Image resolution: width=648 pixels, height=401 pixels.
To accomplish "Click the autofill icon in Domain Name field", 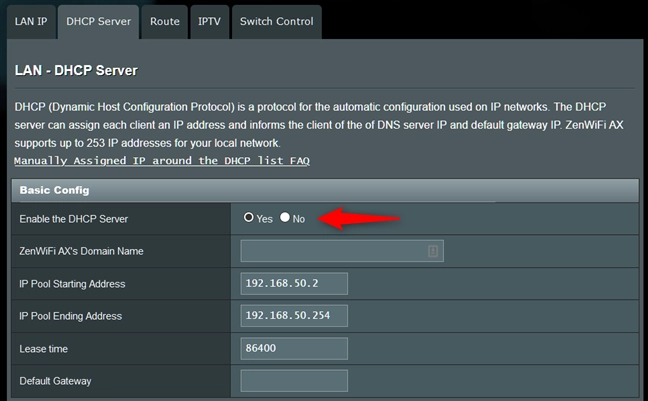I will click(x=433, y=251).
